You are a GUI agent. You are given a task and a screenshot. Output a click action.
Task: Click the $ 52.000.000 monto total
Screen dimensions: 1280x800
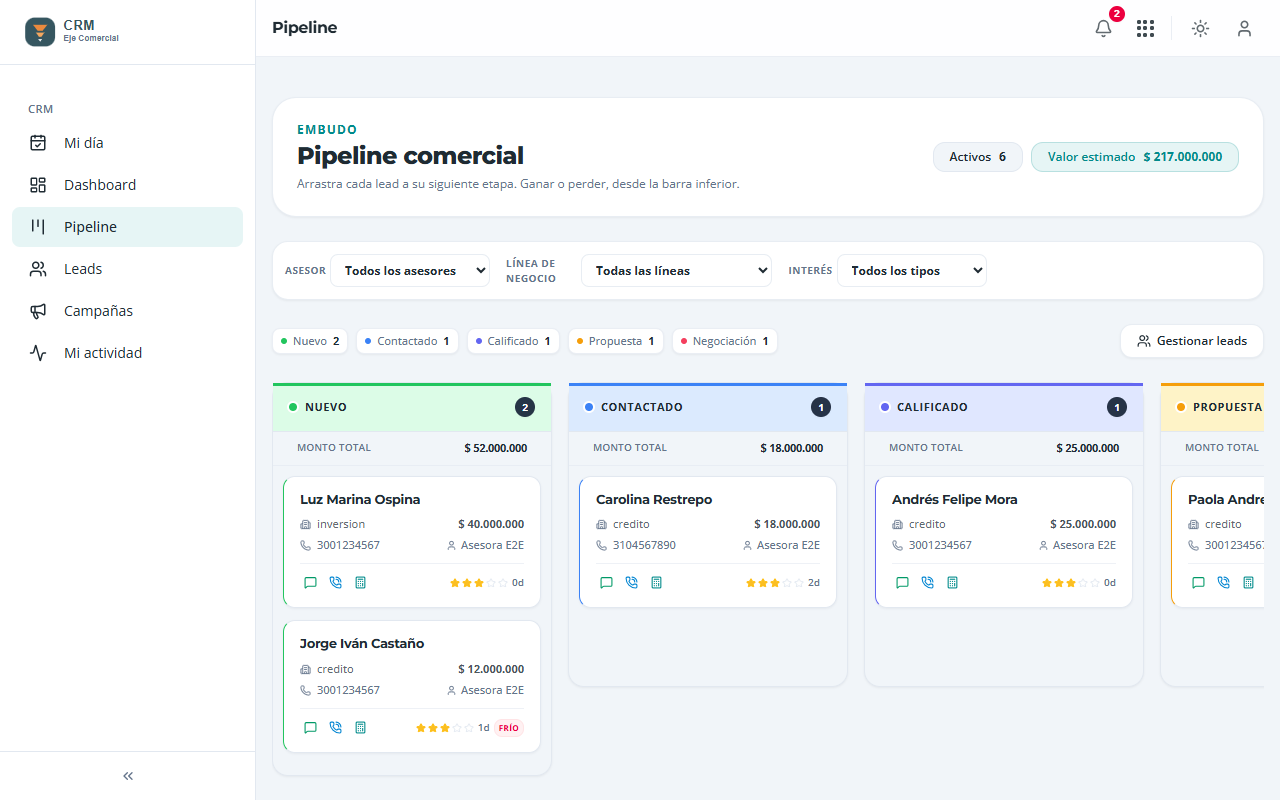pos(495,448)
